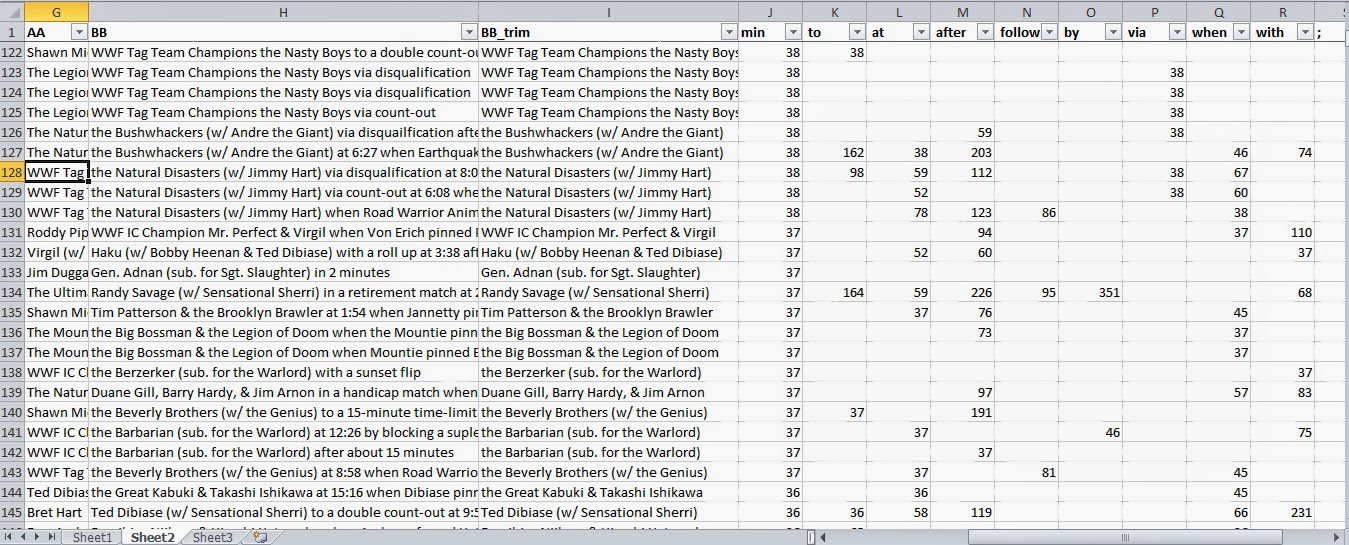Select column R header

[x=1282, y=11]
